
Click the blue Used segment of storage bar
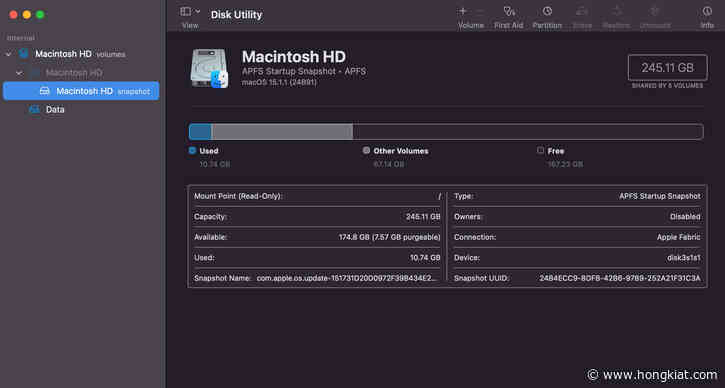pyautogui.click(x=200, y=132)
